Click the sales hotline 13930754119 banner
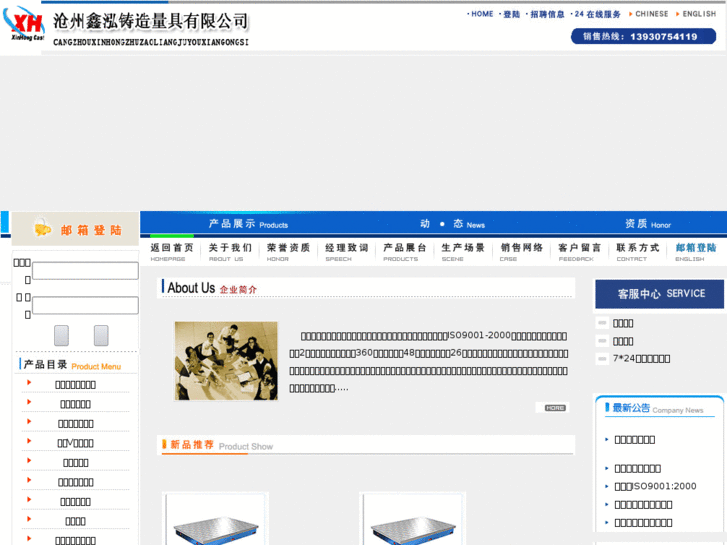Image resolution: width=727 pixels, height=545 pixels. pos(644,36)
